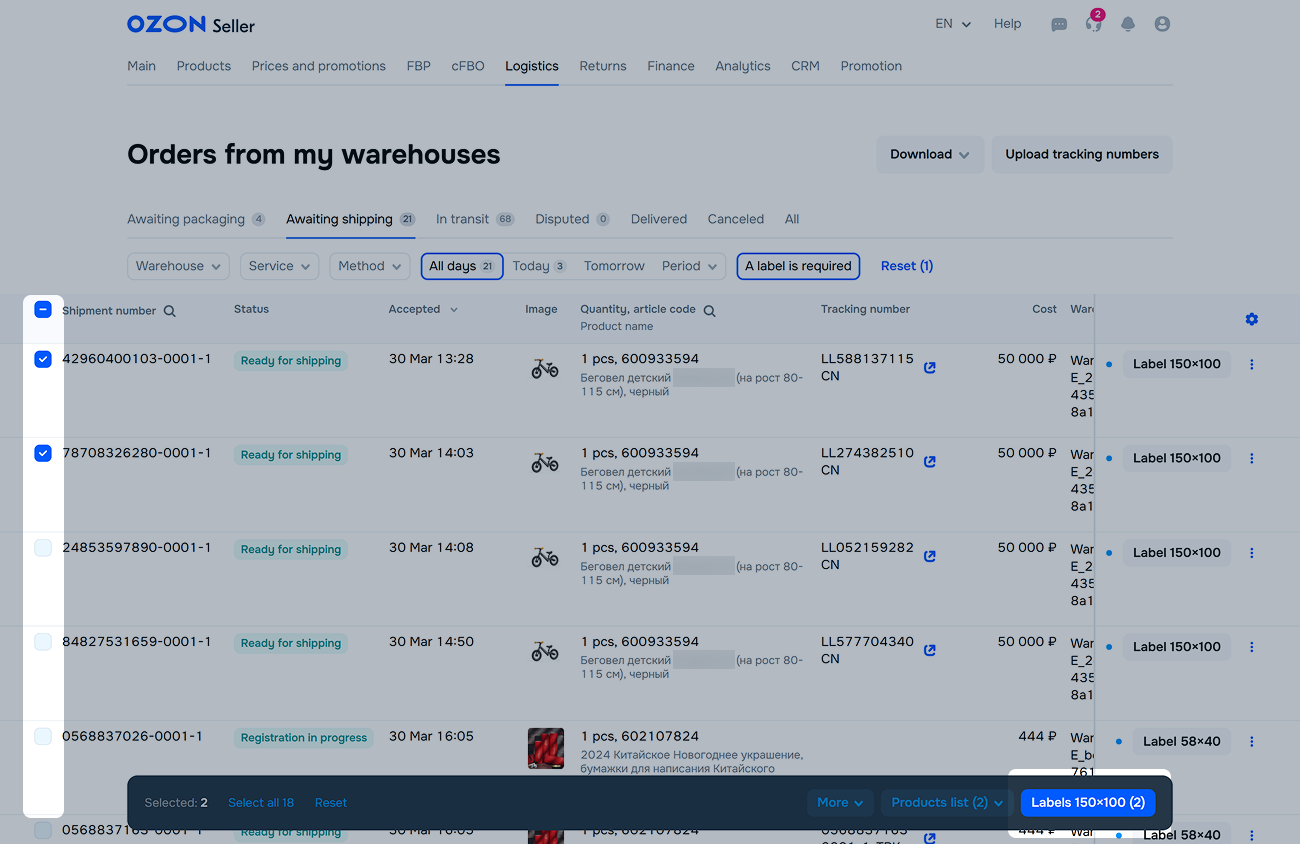Screen dimensions: 1300x844
Task: Open the chat messages icon in header
Action: point(1059,25)
